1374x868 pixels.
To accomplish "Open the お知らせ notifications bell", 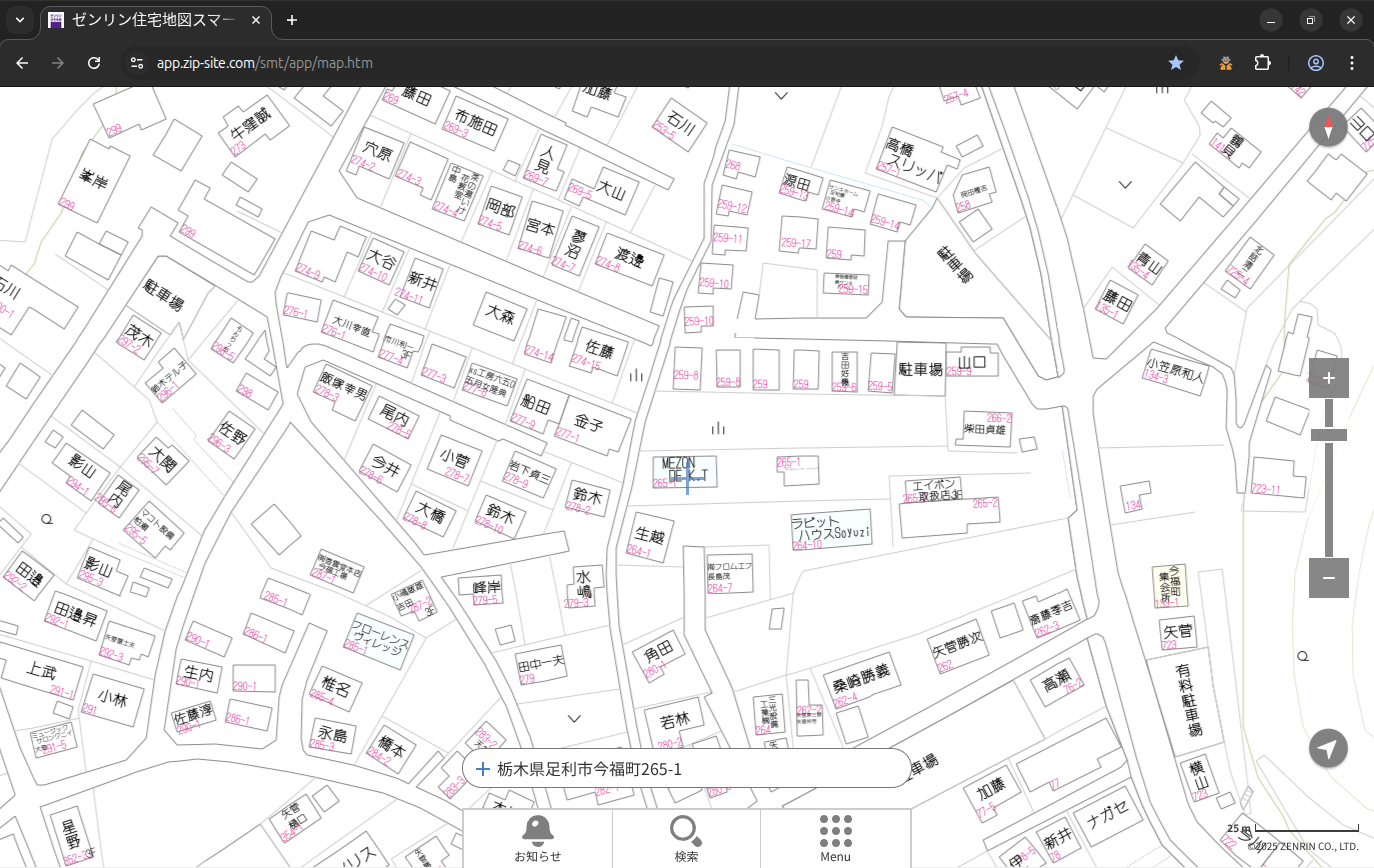I will tap(537, 838).
